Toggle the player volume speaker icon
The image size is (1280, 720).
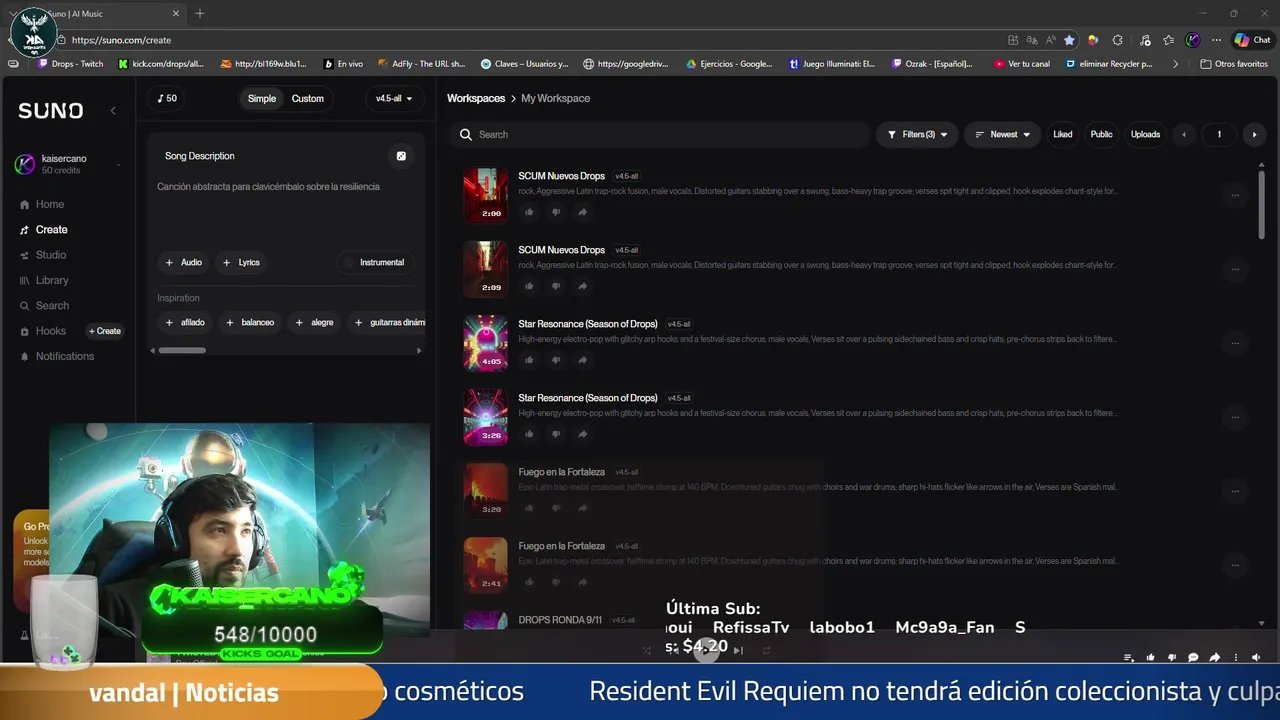click(1256, 658)
